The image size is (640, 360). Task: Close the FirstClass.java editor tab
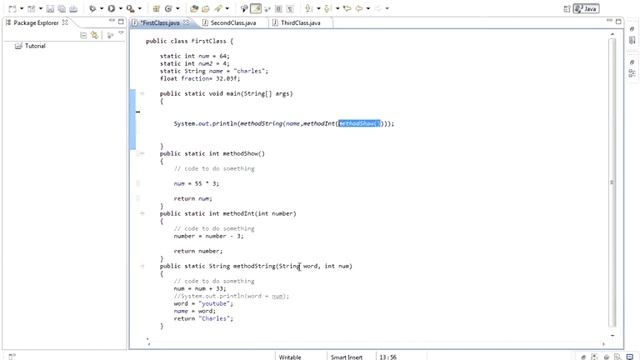click(x=187, y=22)
